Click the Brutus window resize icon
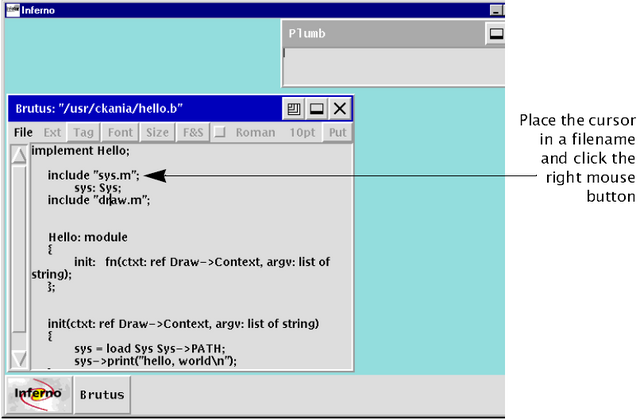Screen dimensions: 640x420 (293, 109)
